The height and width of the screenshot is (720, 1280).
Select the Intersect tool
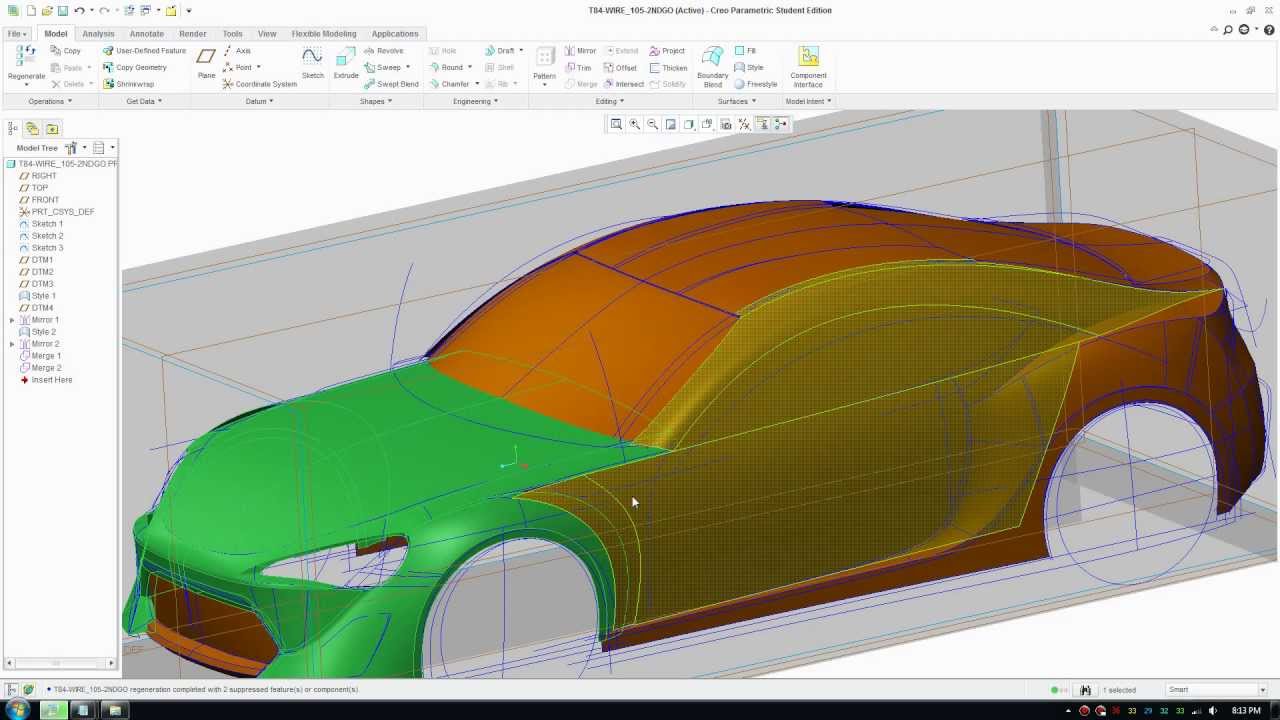623,84
